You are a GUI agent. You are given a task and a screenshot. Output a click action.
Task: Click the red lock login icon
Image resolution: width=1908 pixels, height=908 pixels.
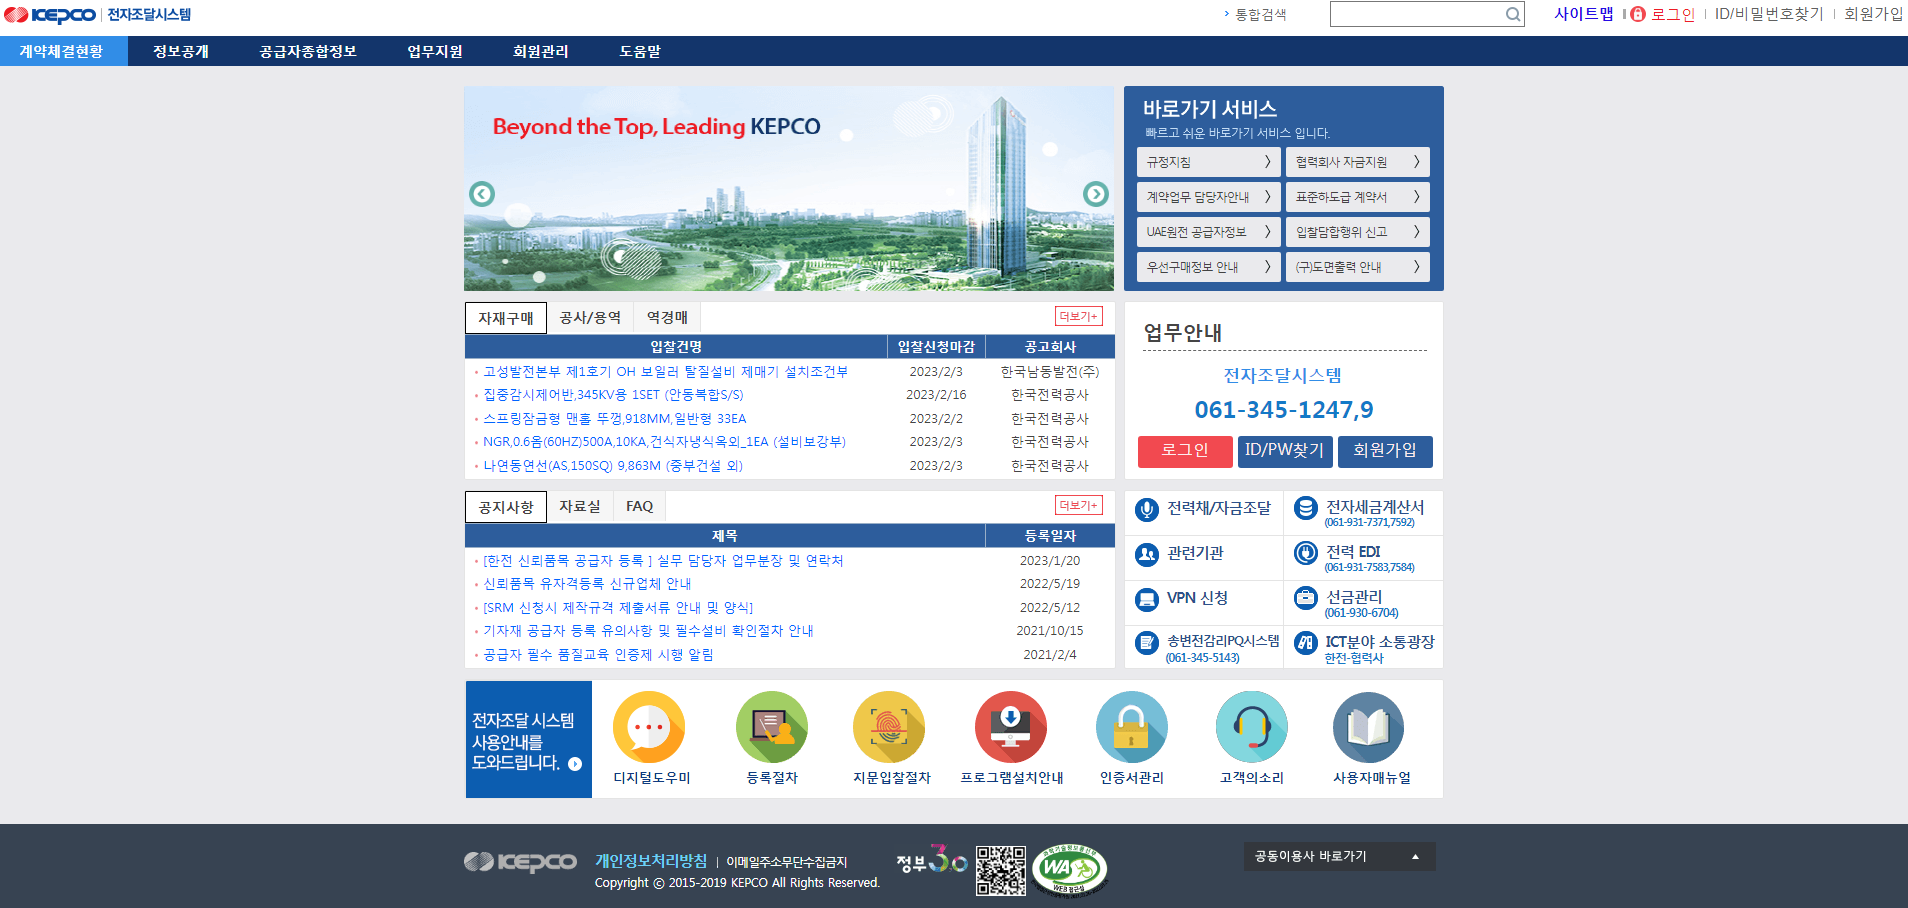tap(1638, 14)
